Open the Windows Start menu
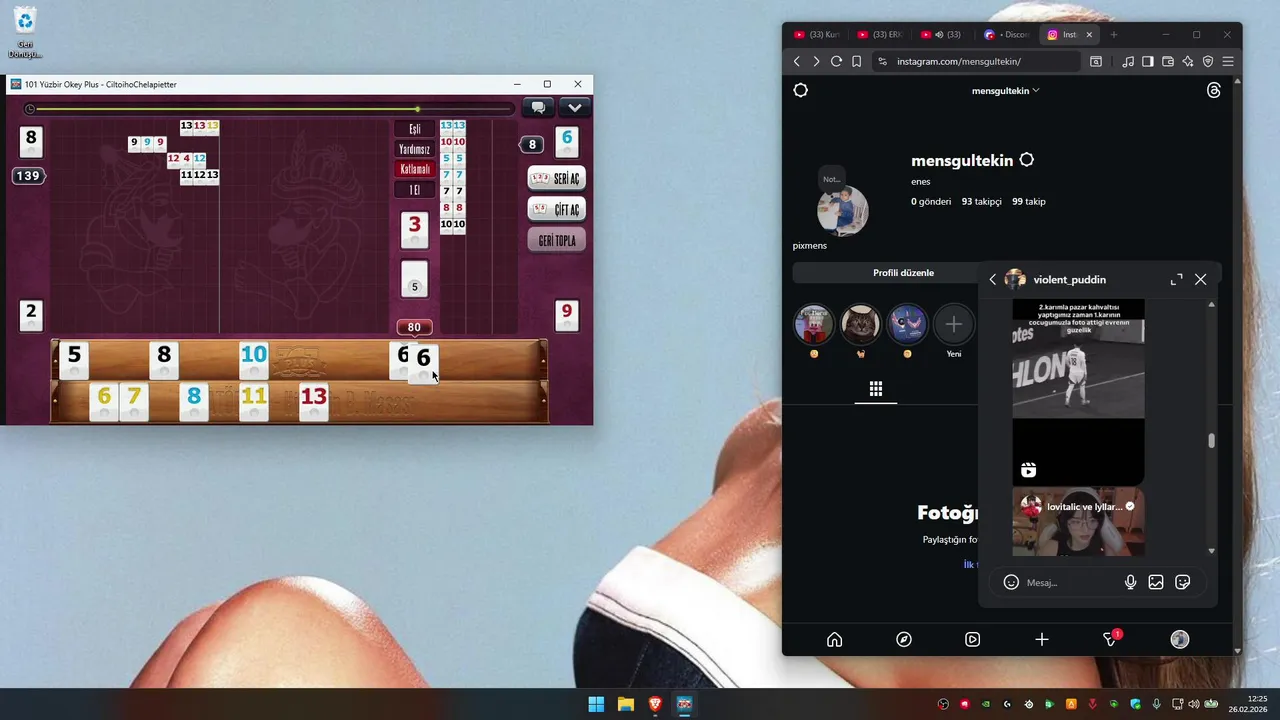The height and width of the screenshot is (720, 1280). 596,704
